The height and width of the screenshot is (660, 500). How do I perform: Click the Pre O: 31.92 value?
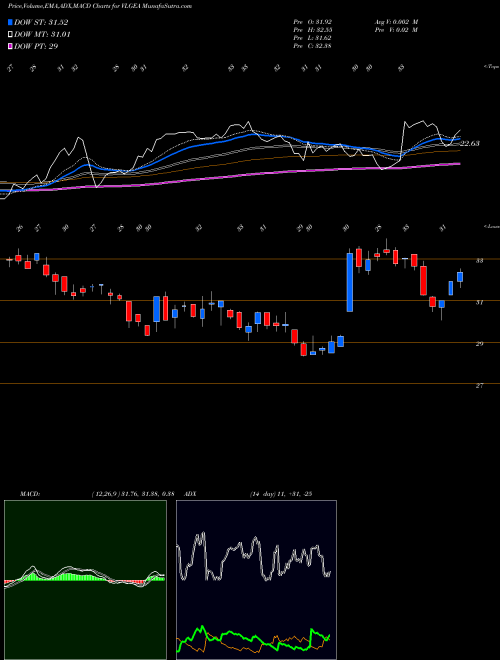(313, 22)
